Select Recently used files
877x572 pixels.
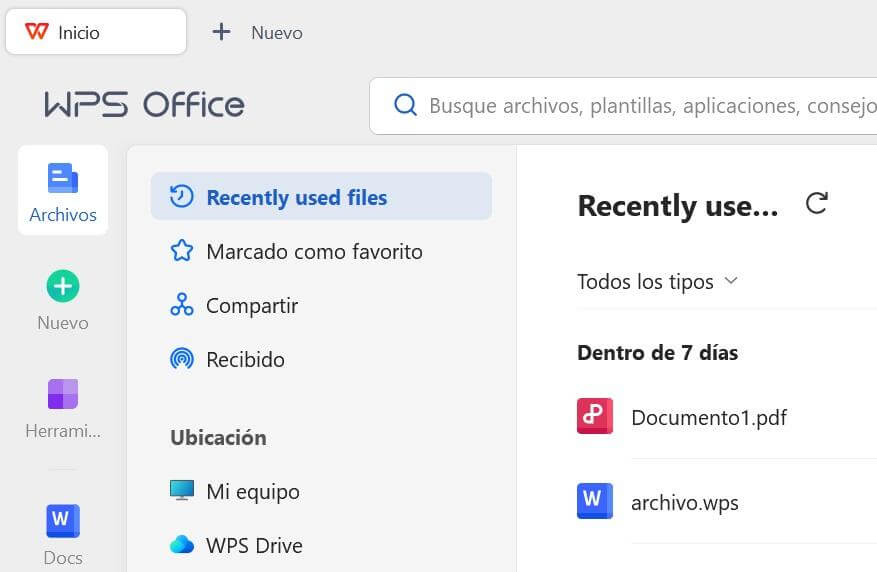[x=321, y=196]
